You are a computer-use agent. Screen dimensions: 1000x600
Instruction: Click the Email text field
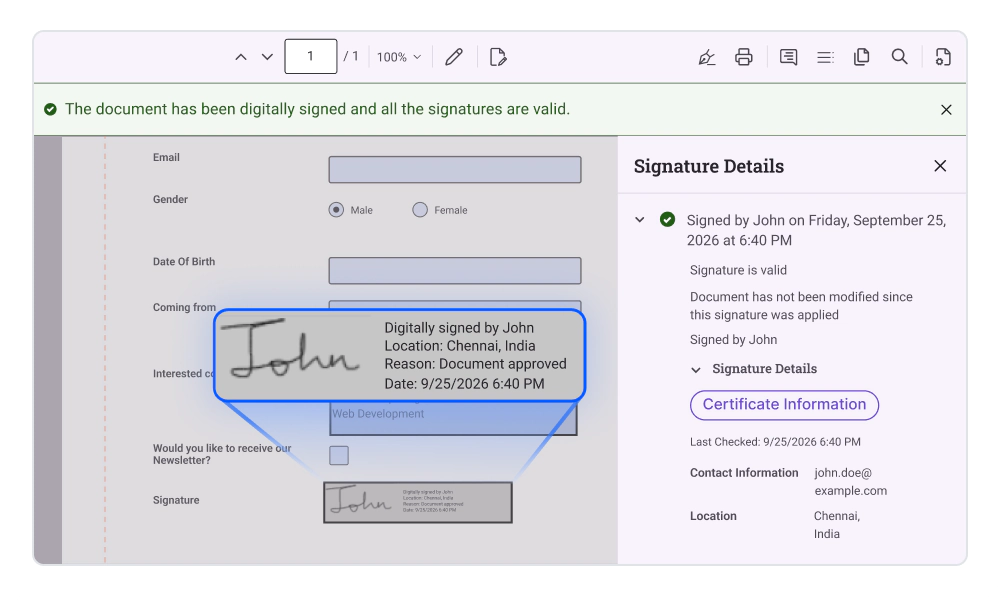(455, 170)
